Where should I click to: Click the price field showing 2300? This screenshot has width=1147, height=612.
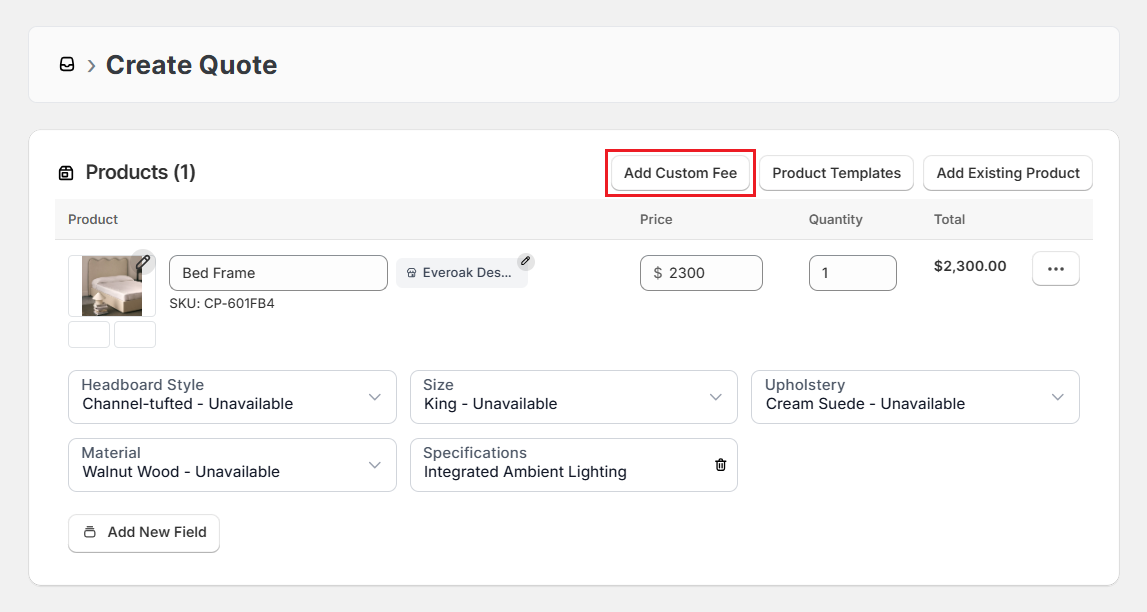702,273
